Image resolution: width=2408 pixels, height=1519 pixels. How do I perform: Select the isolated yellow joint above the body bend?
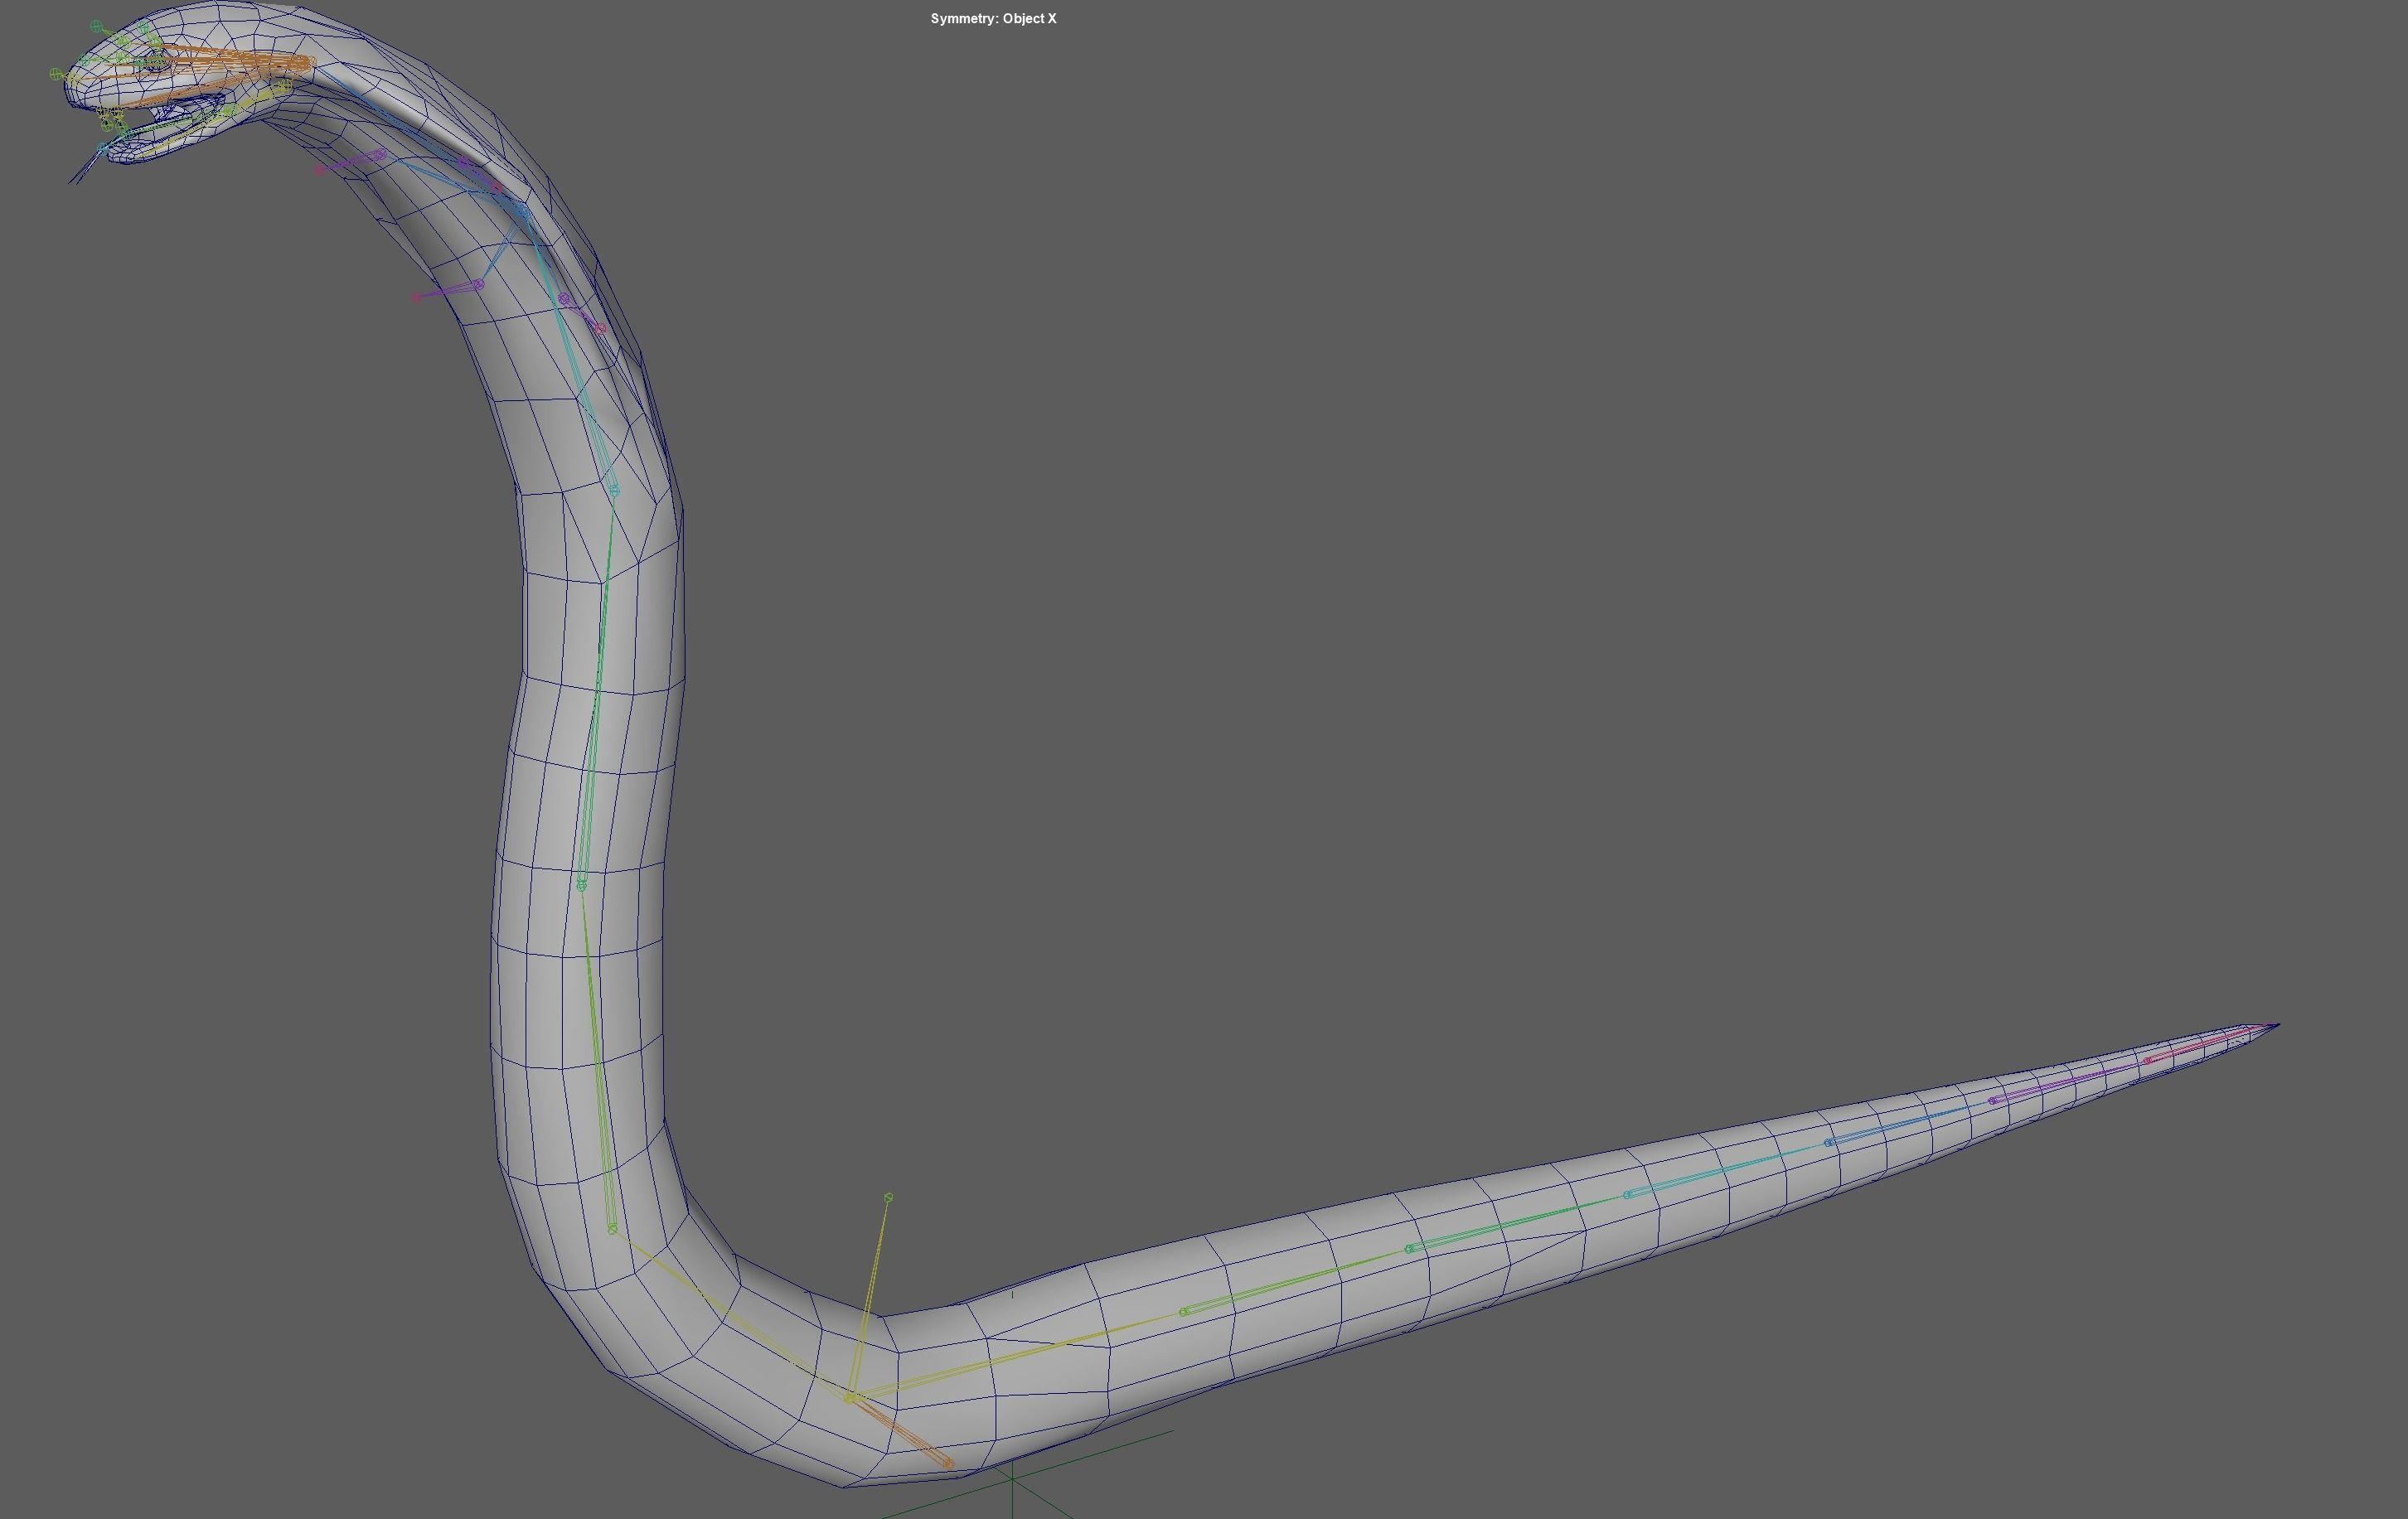[888, 1197]
